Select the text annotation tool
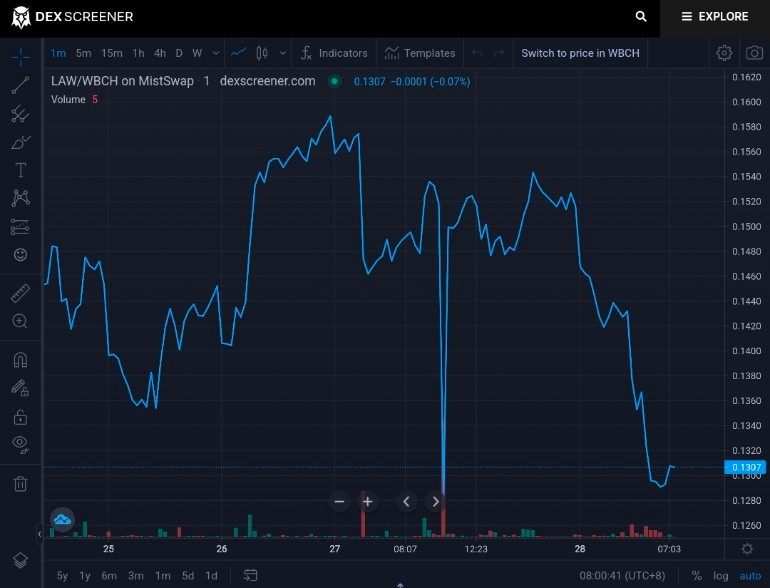This screenshot has width=770, height=588. pos(20,170)
